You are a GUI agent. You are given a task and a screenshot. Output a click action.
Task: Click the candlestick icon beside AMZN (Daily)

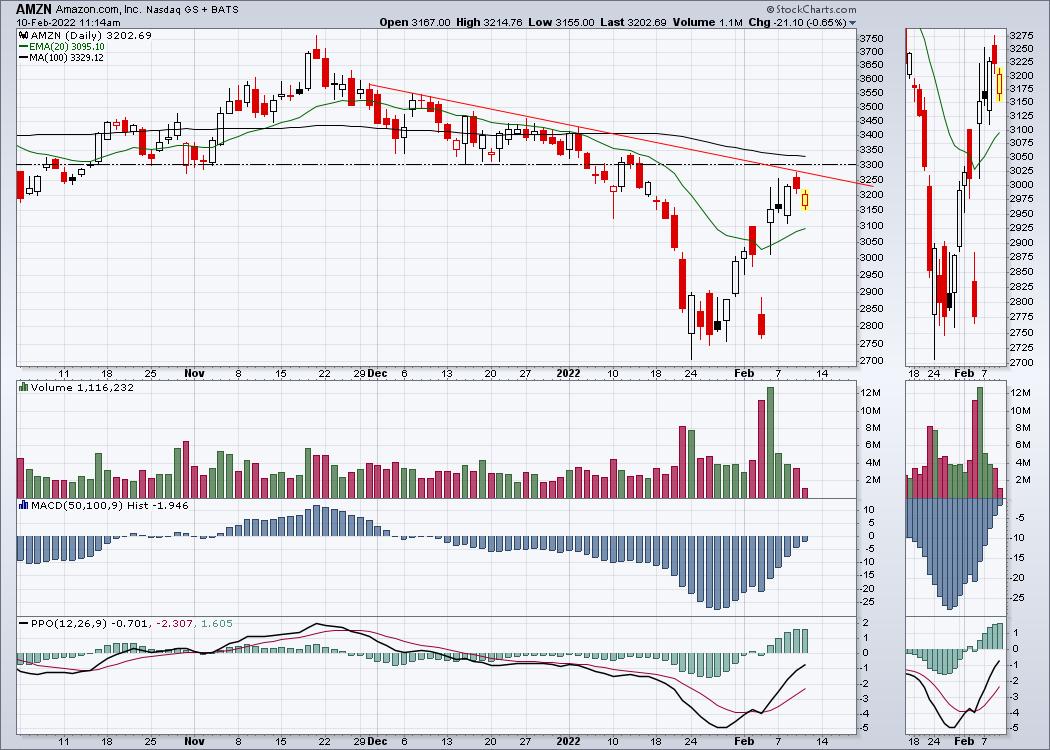pos(23,35)
